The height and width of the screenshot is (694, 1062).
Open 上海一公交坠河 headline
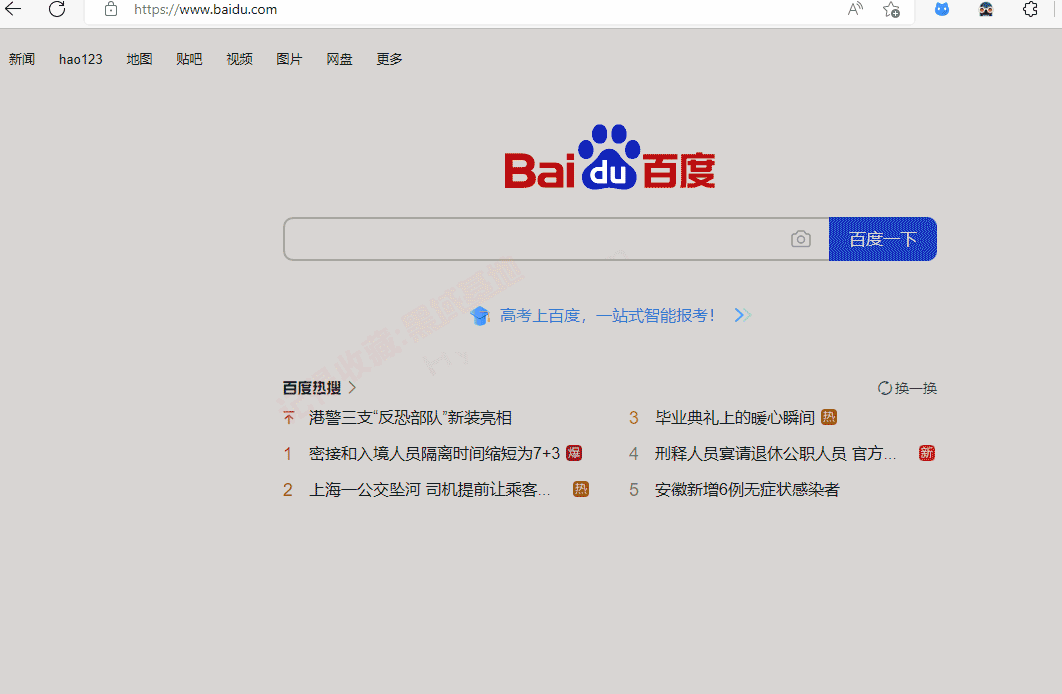(x=429, y=490)
